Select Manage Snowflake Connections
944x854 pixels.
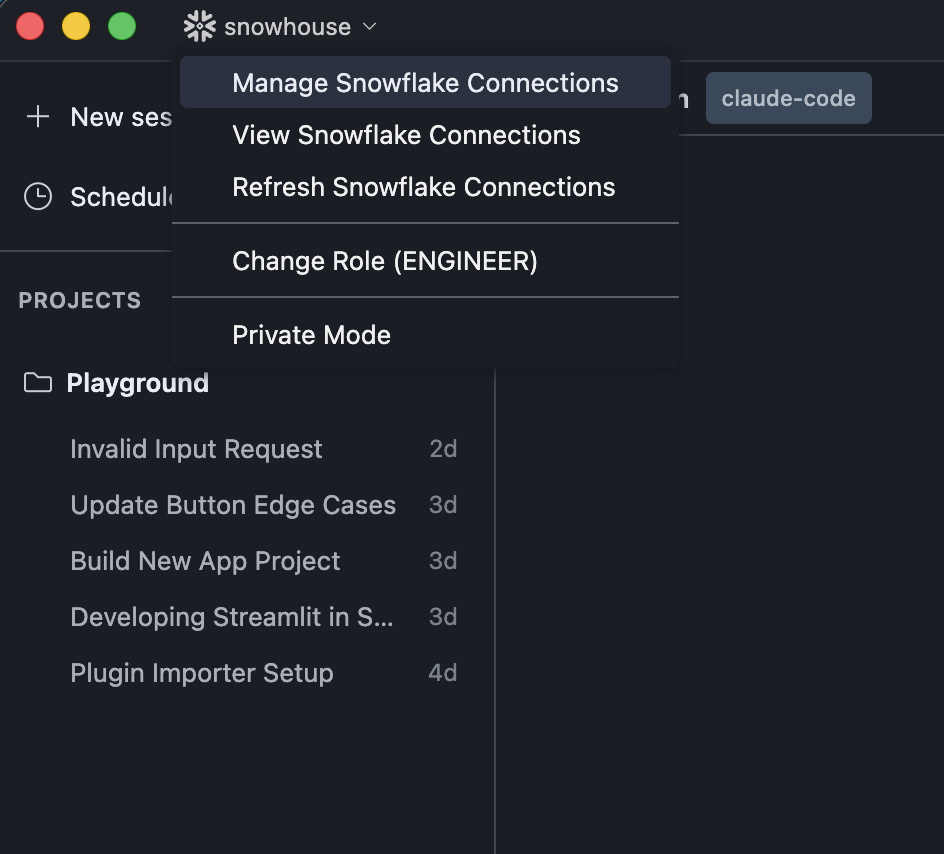click(425, 82)
